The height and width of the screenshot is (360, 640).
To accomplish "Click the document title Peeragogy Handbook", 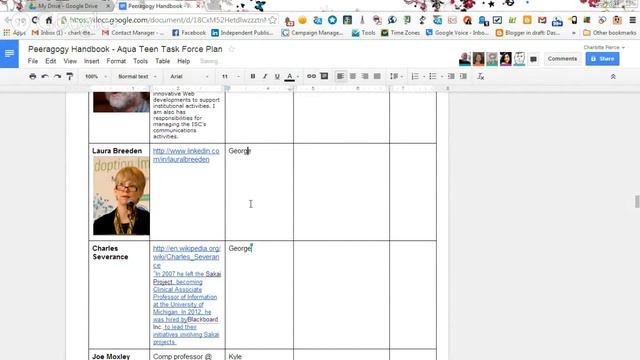I will (125, 49).
